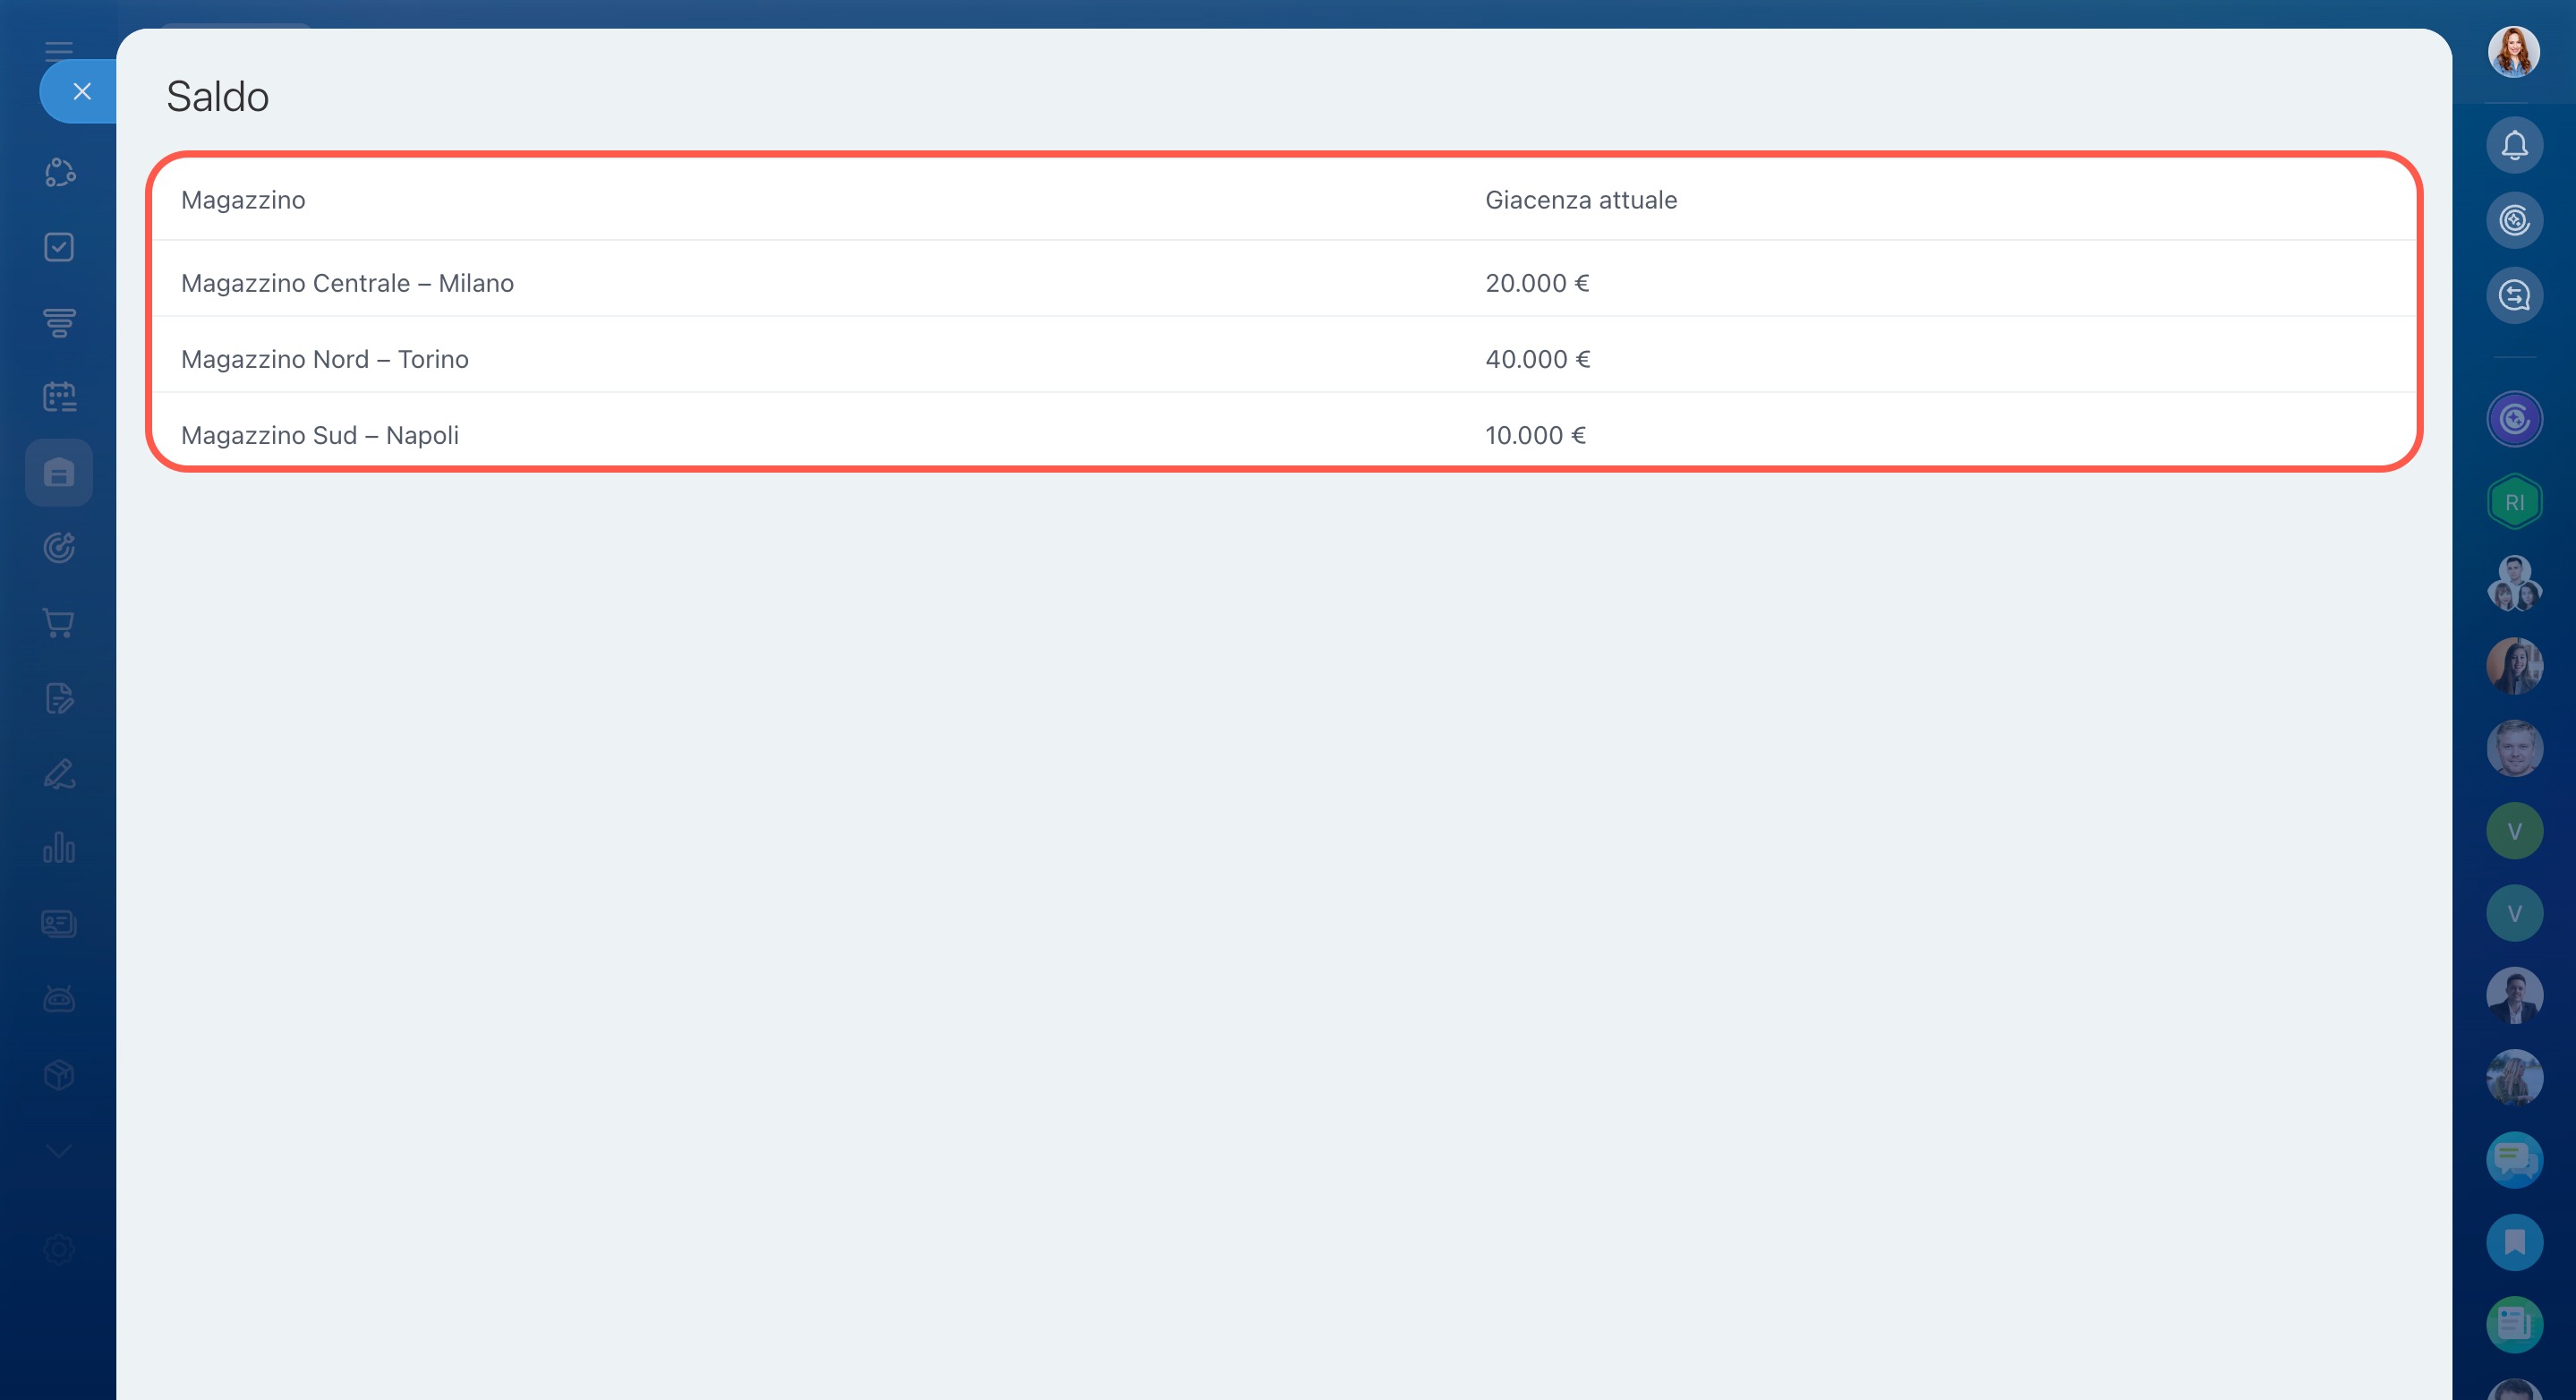Select Magazzino Centrale – Milano row
This screenshot has width=2576, height=1400.
coord(347,283)
